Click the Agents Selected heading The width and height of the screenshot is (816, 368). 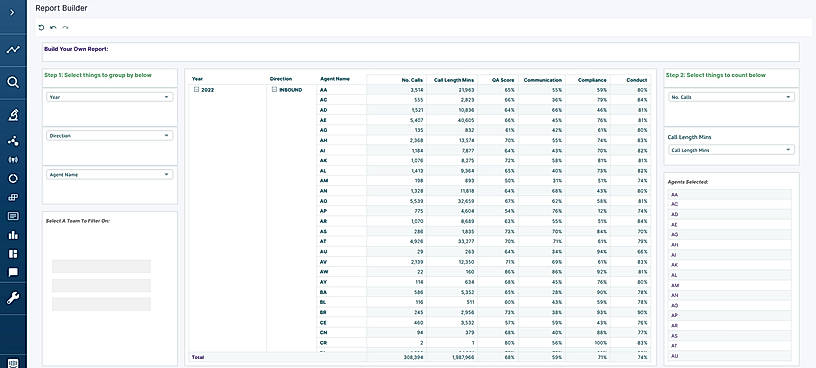point(687,182)
